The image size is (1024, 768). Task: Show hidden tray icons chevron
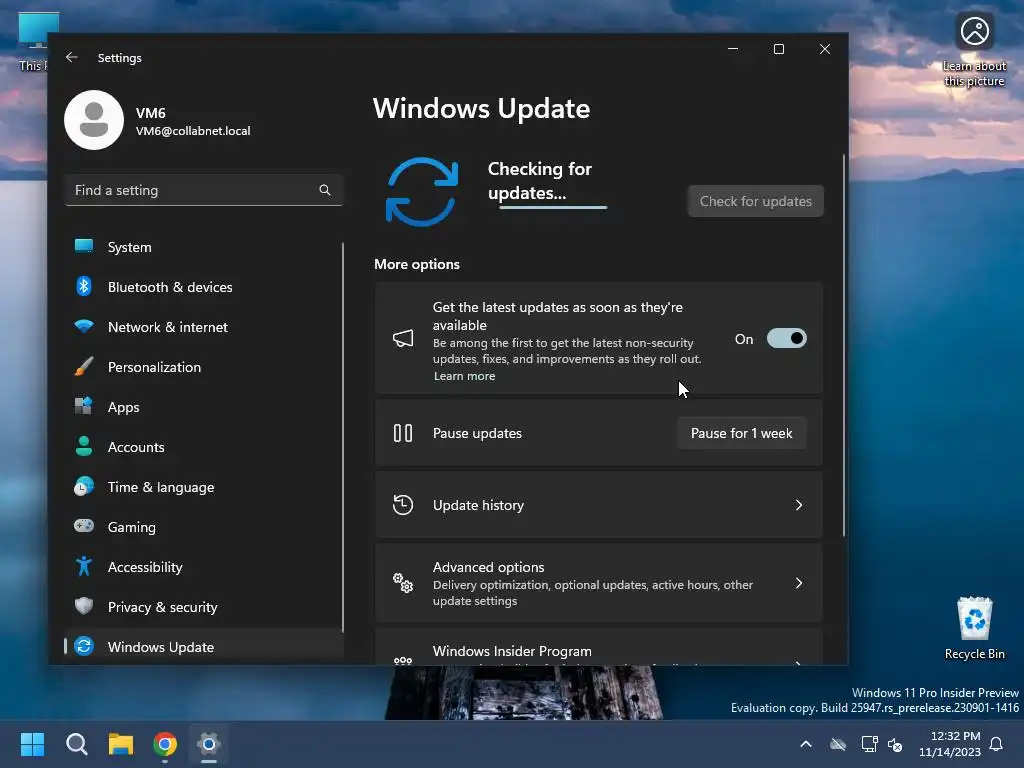coord(806,744)
